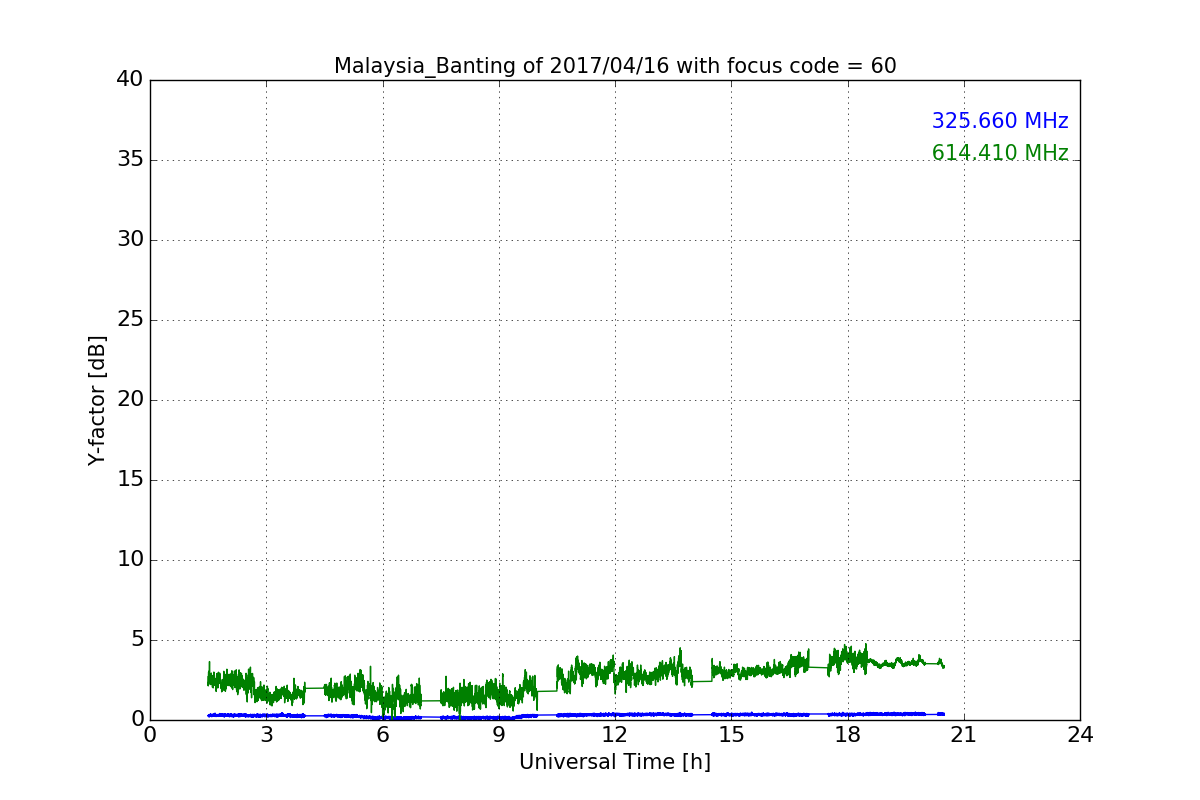Screen dimensions: 1200x800
Task: Click the 'Universal Time [h]' axis label
Action: click(x=615, y=762)
